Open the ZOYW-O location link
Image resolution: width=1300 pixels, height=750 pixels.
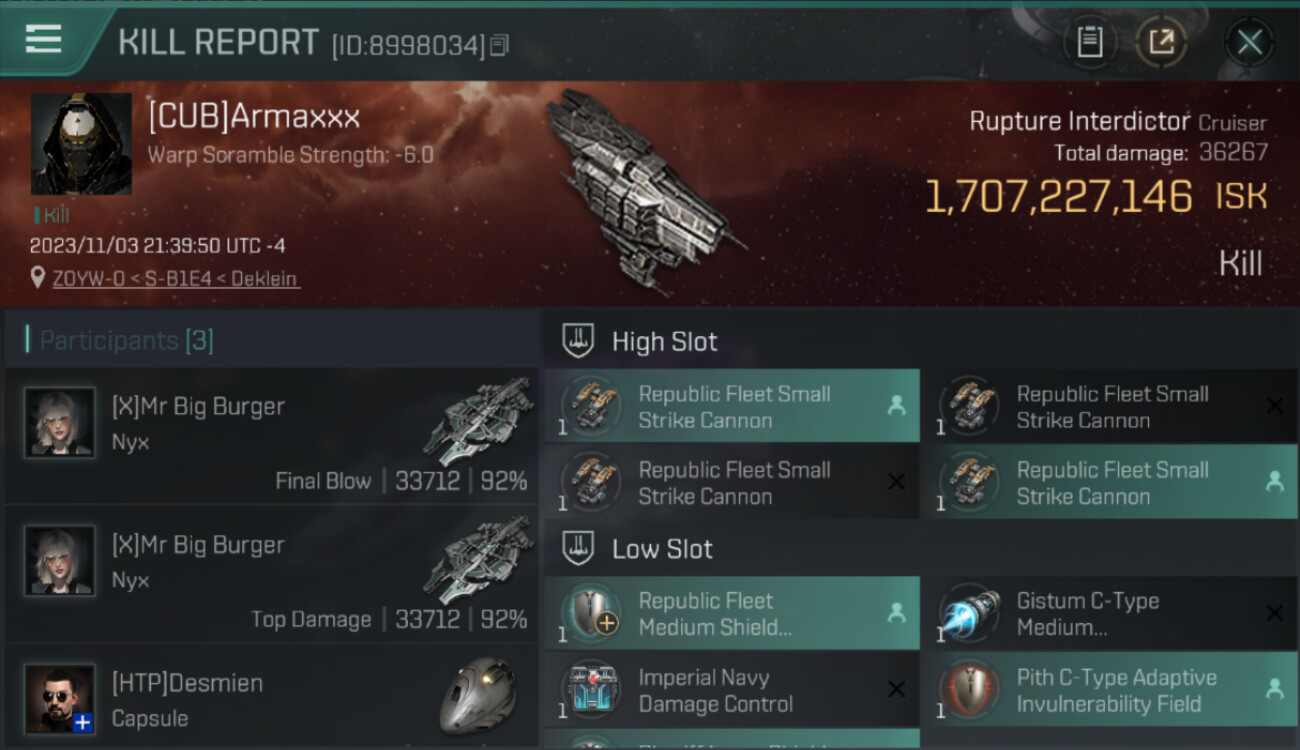[x=175, y=279]
